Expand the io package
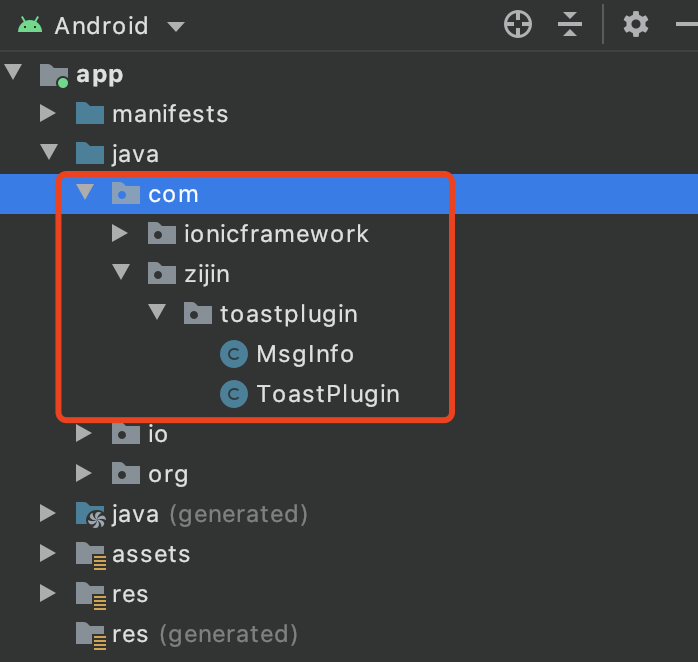The width and height of the screenshot is (698, 662). (x=84, y=434)
